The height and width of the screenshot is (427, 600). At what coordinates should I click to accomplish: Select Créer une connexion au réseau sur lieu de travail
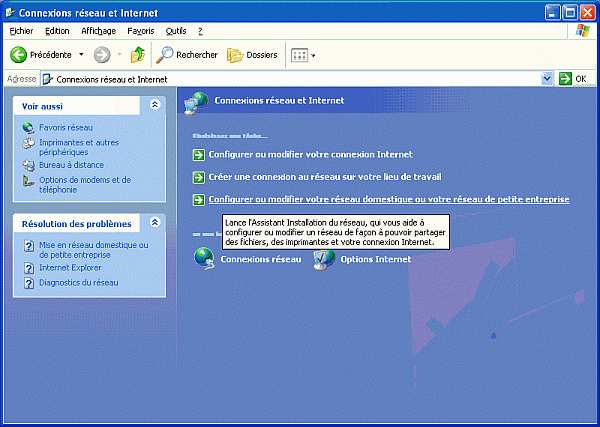coord(325,177)
